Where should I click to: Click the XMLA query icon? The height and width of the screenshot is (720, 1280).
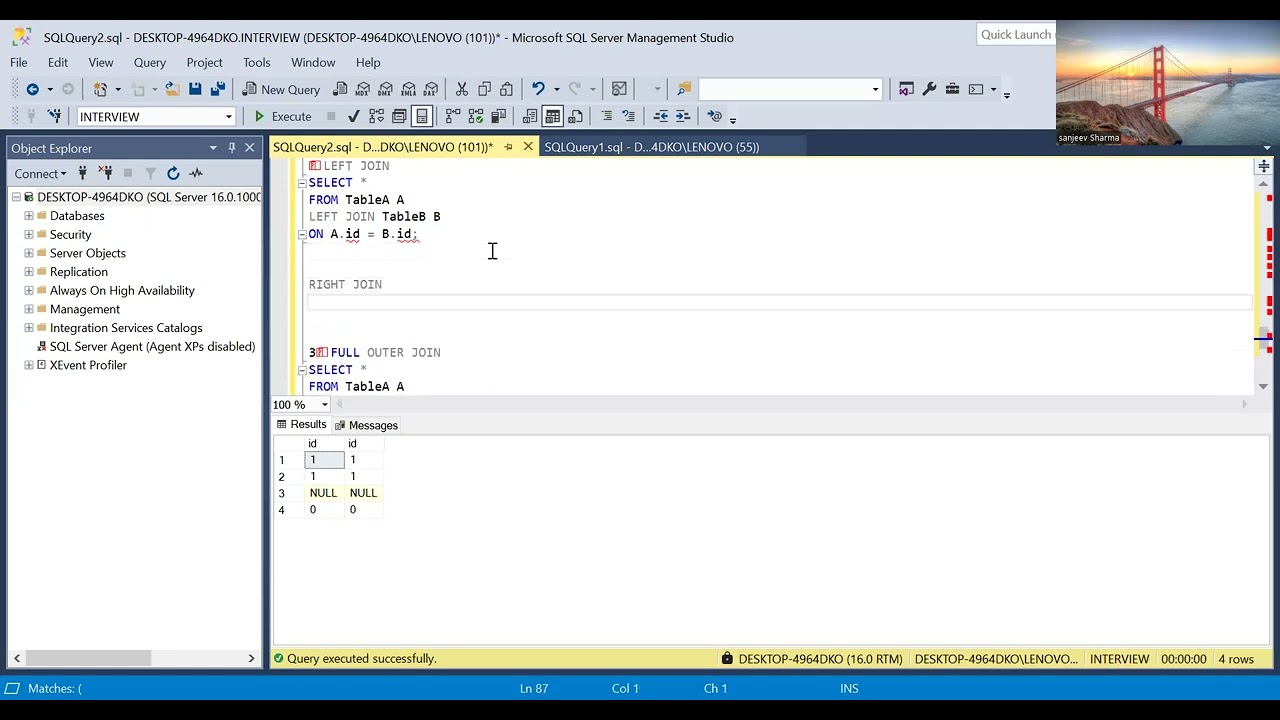(408, 89)
